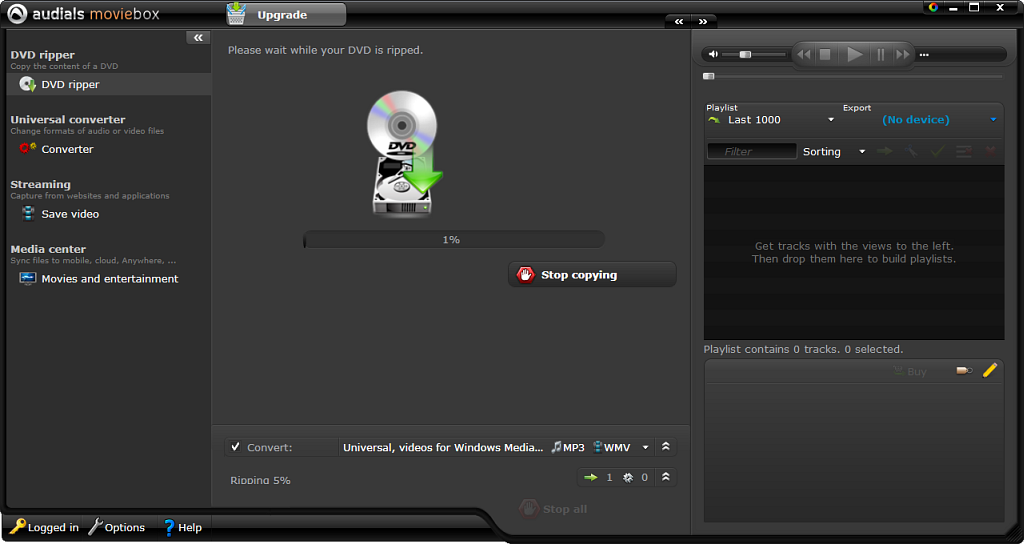Click the rewind playback button

tap(803, 54)
